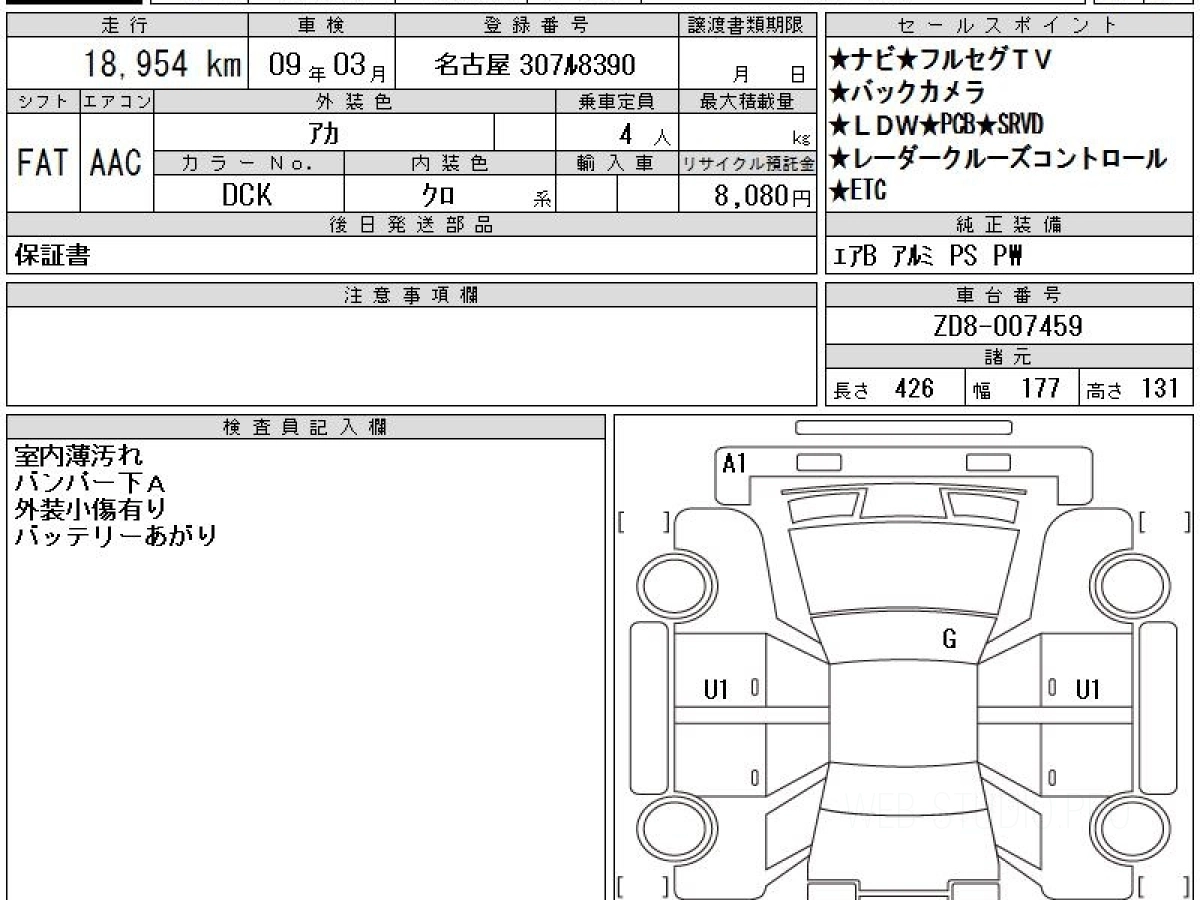Image resolution: width=1200 pixels, height=900 pixels.
Task: Select chassis number ZD8-007459
Action: click(1008, 326)
